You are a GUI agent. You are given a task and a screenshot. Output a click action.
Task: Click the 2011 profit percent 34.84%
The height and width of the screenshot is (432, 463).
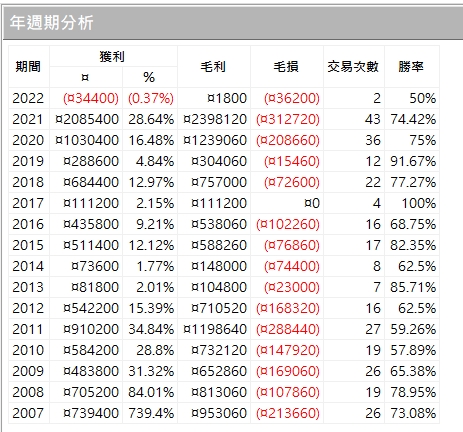click(151, 329)
